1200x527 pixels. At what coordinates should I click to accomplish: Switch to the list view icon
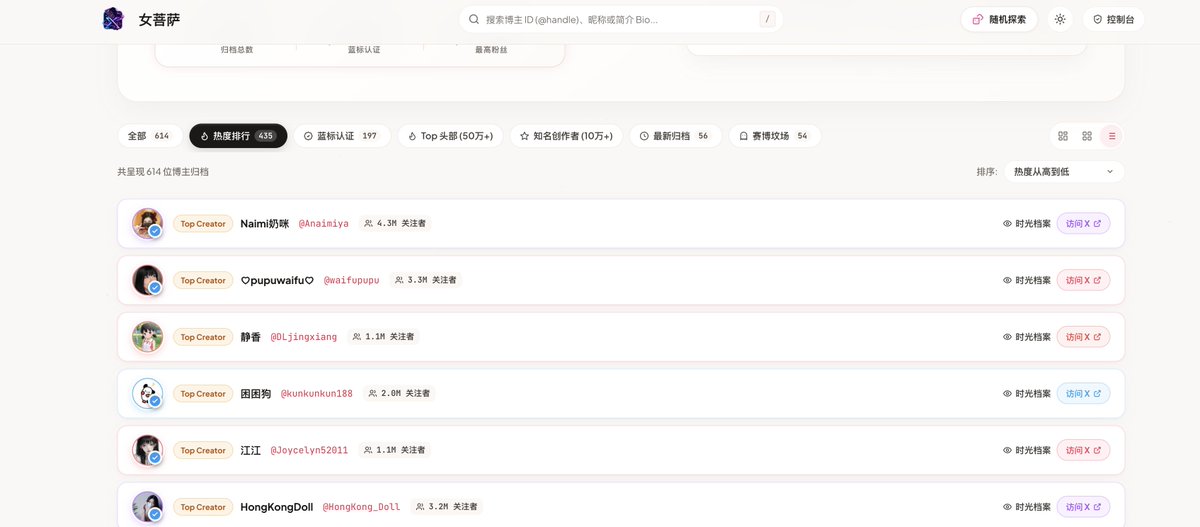pyautogui.click(x=1111, y=136)
